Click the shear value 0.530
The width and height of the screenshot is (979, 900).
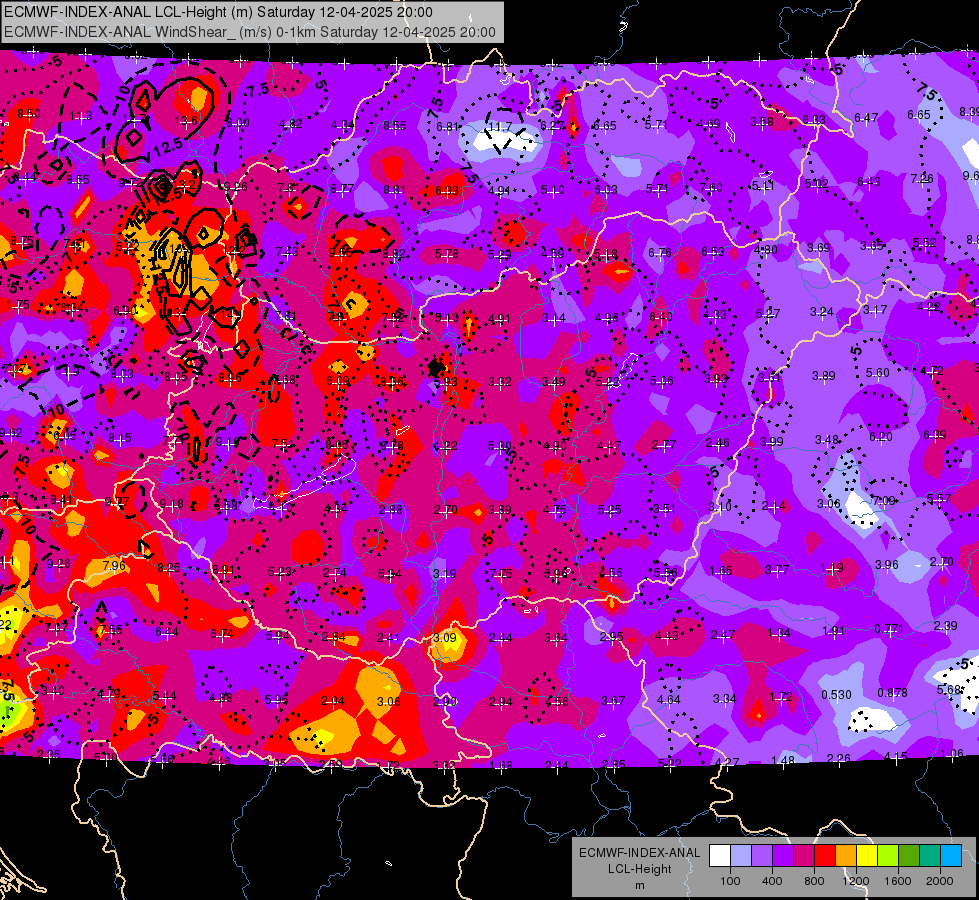point(837,695)
